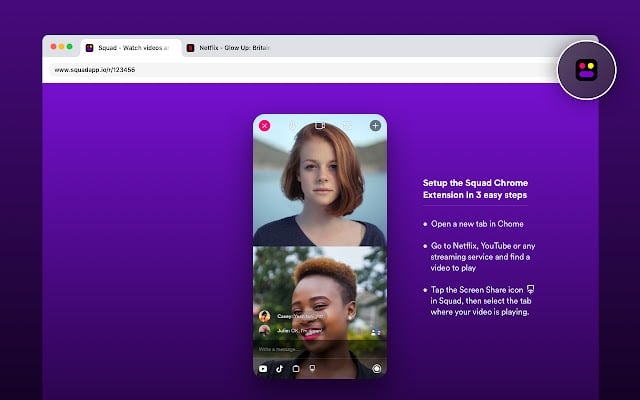The width and height of the screenshot is (640, 400).
Task: Click the green window maximize button
Action: (x=69, y=47)
